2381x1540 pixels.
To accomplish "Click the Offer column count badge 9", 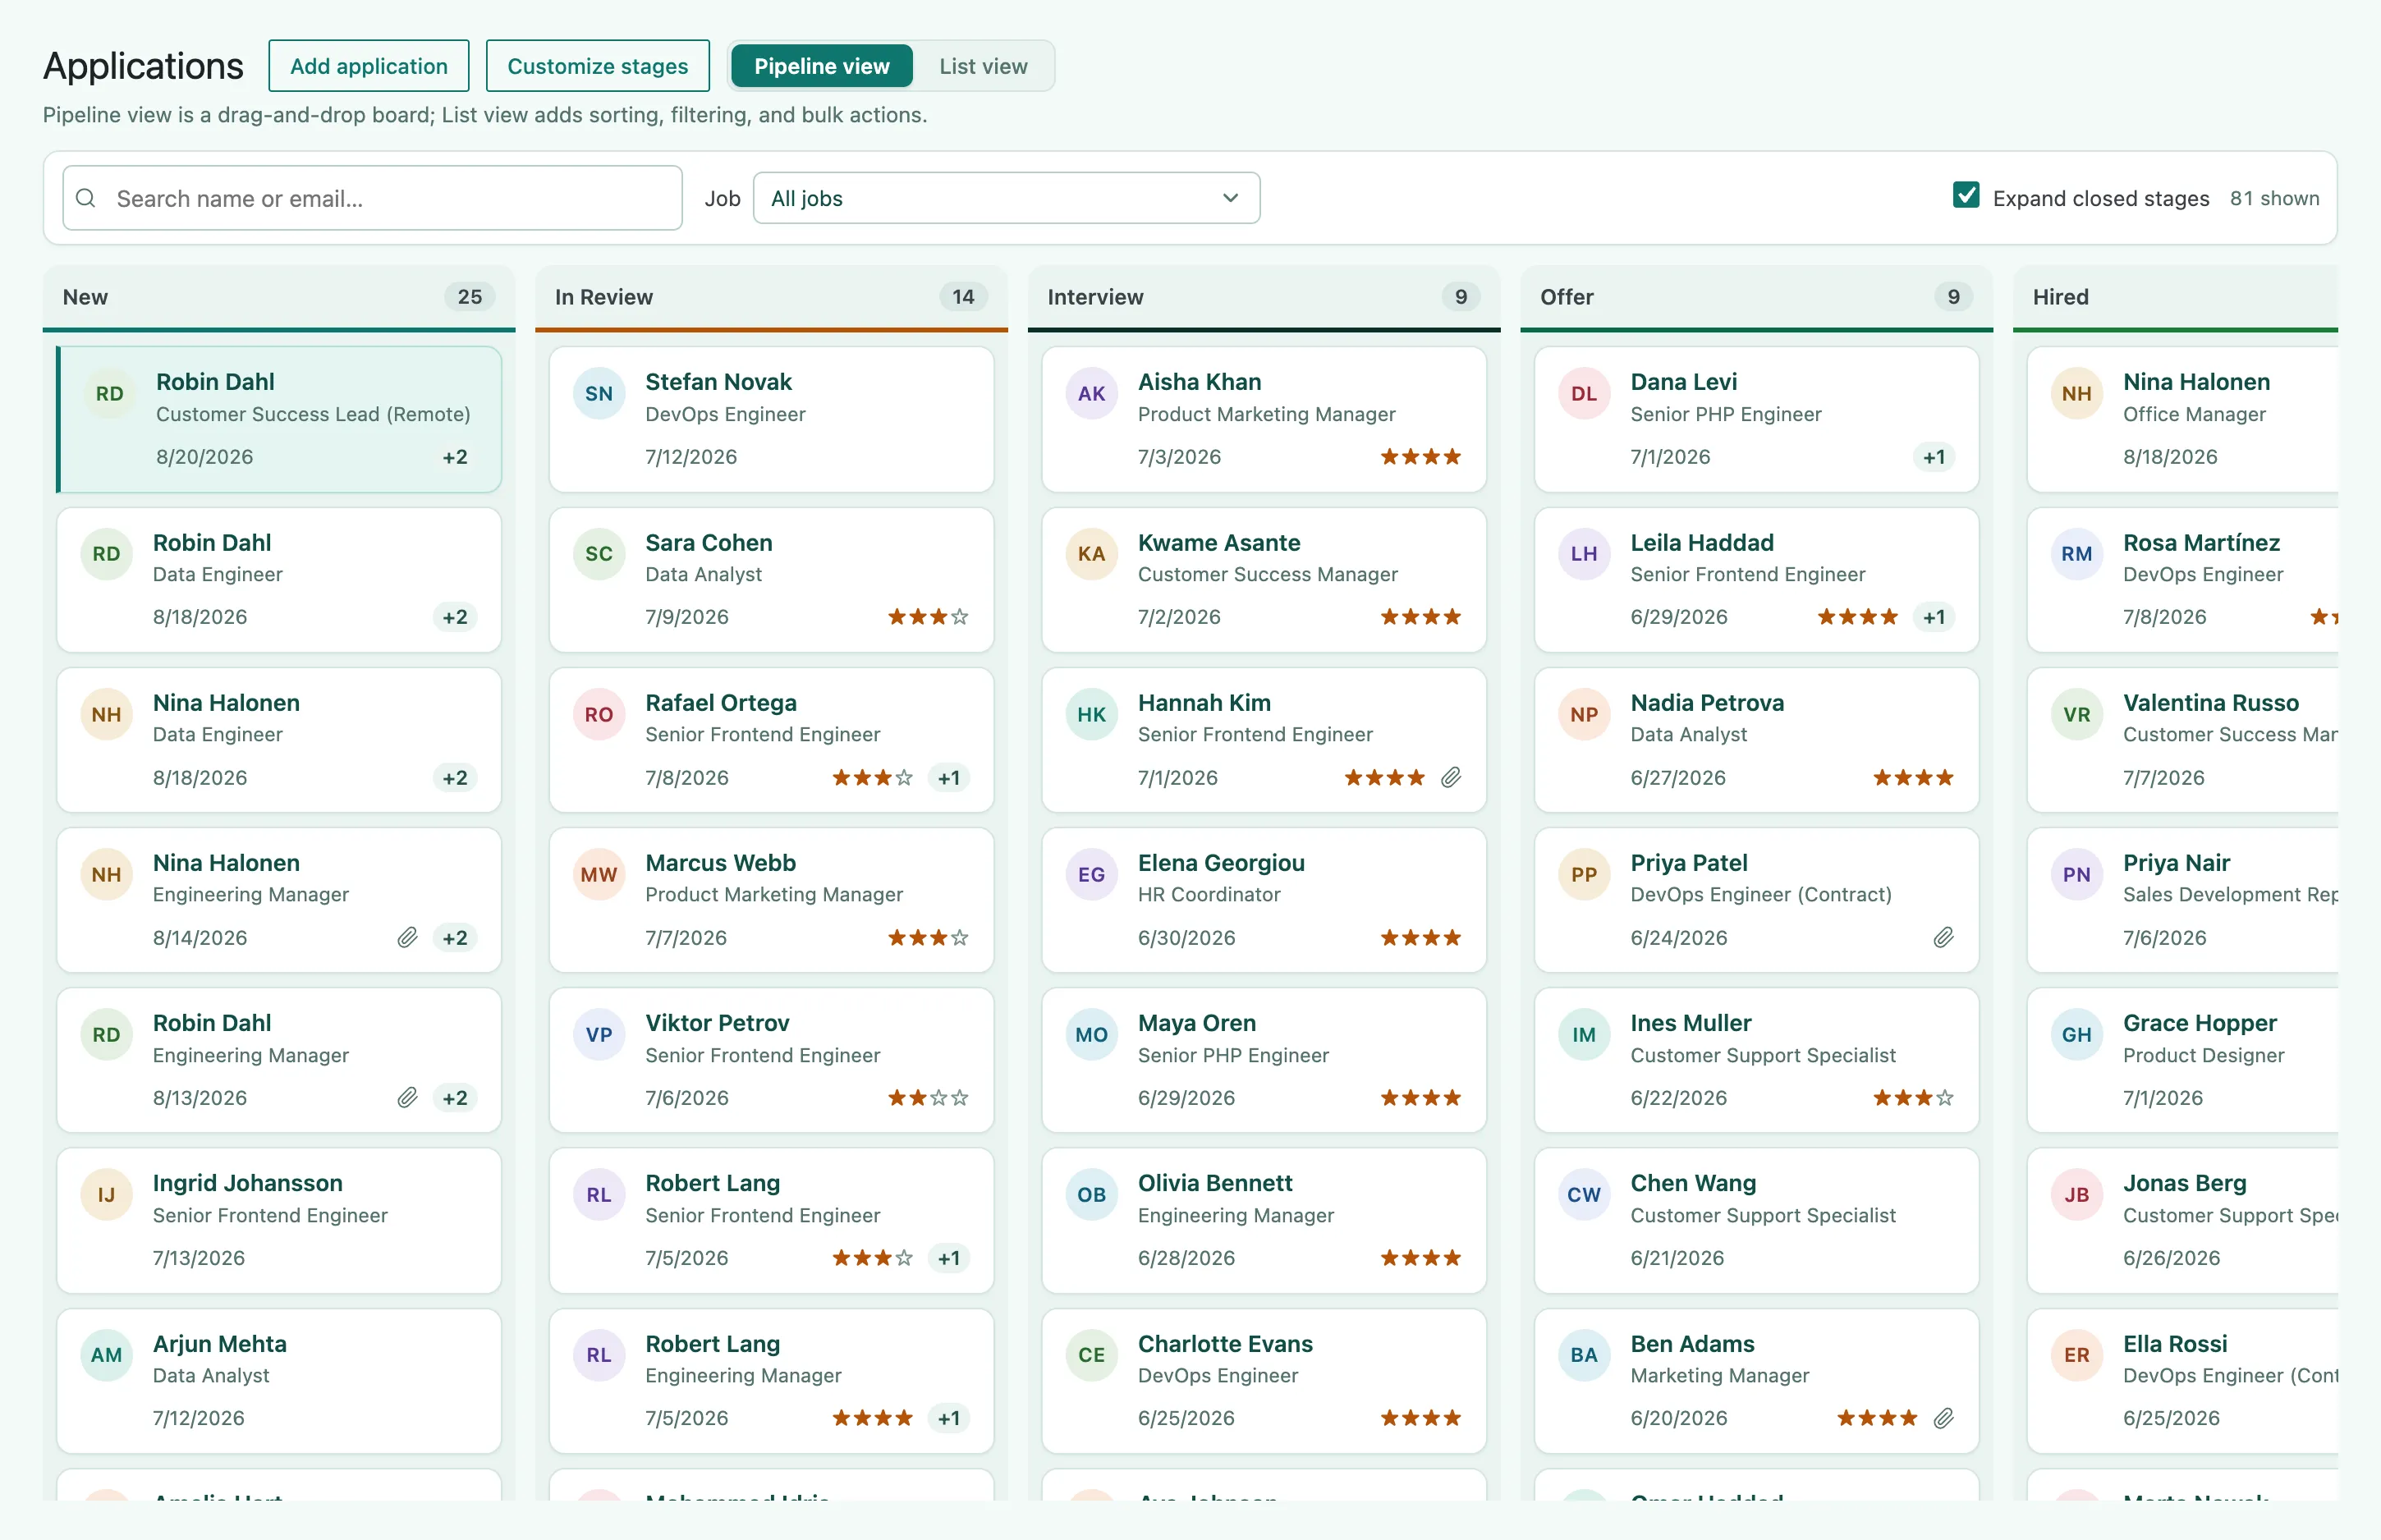I will [x=1953, y=297].
